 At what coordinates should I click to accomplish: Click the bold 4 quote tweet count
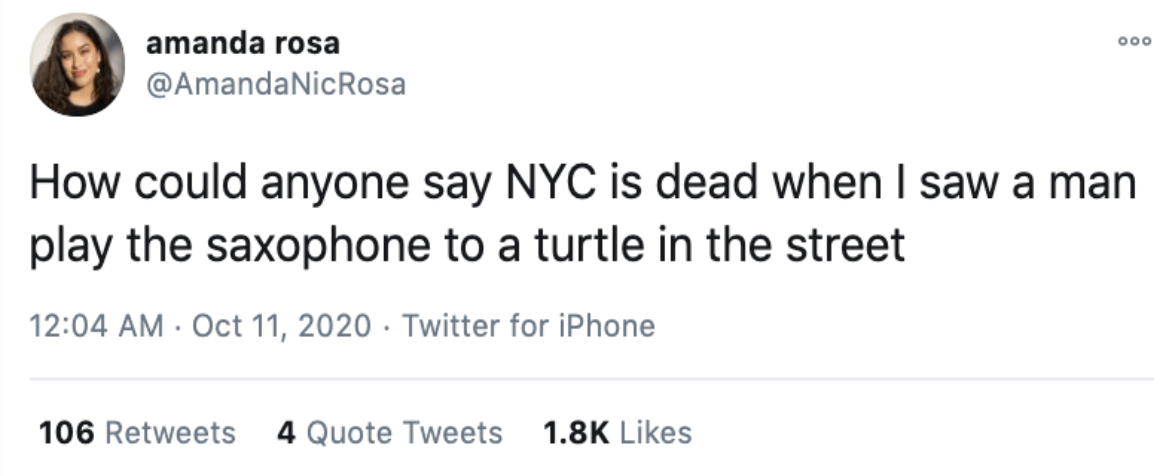286,433
